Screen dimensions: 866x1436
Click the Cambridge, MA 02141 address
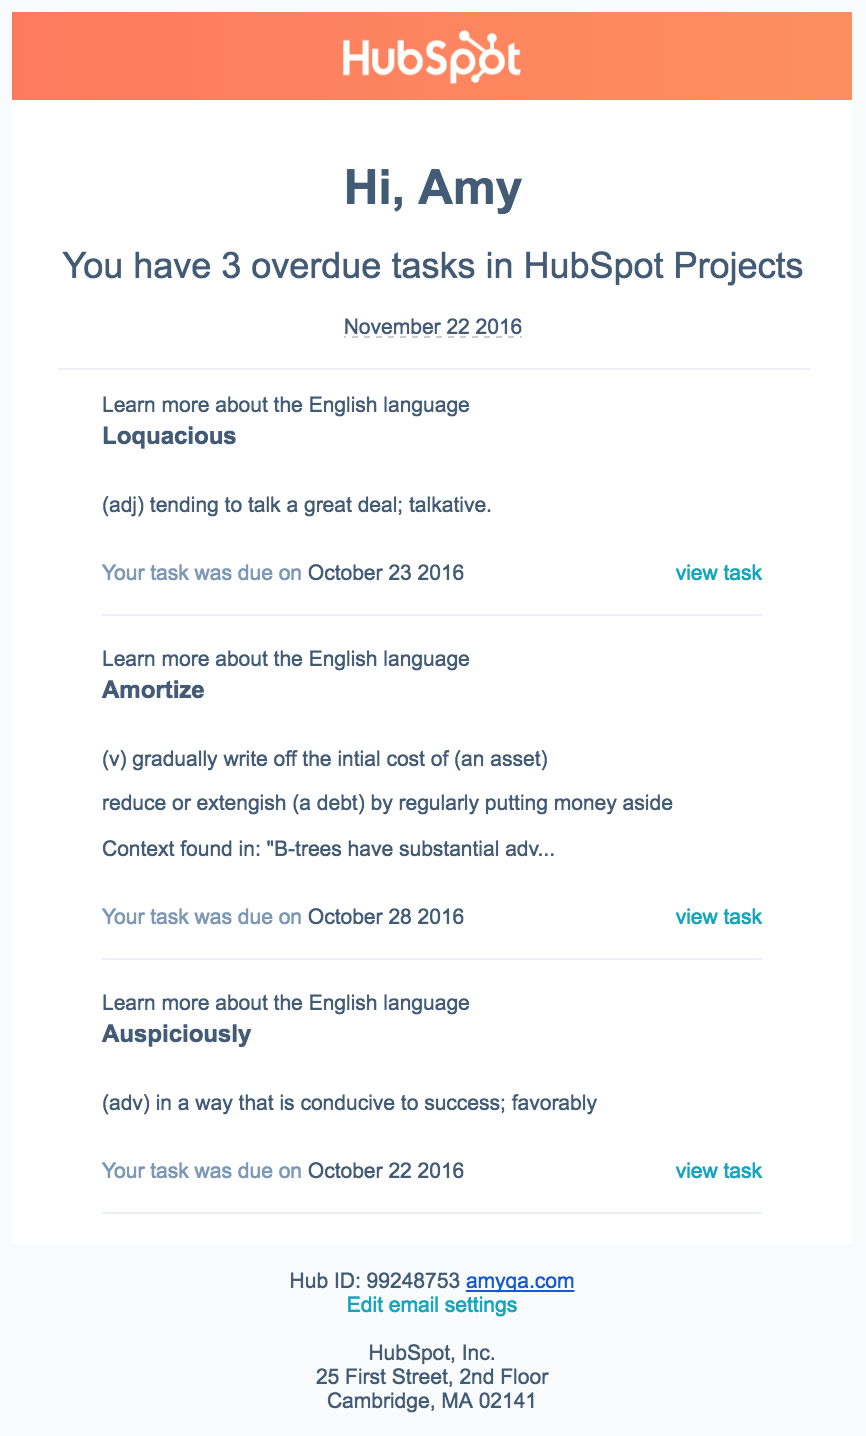[x=432, y=1401]
